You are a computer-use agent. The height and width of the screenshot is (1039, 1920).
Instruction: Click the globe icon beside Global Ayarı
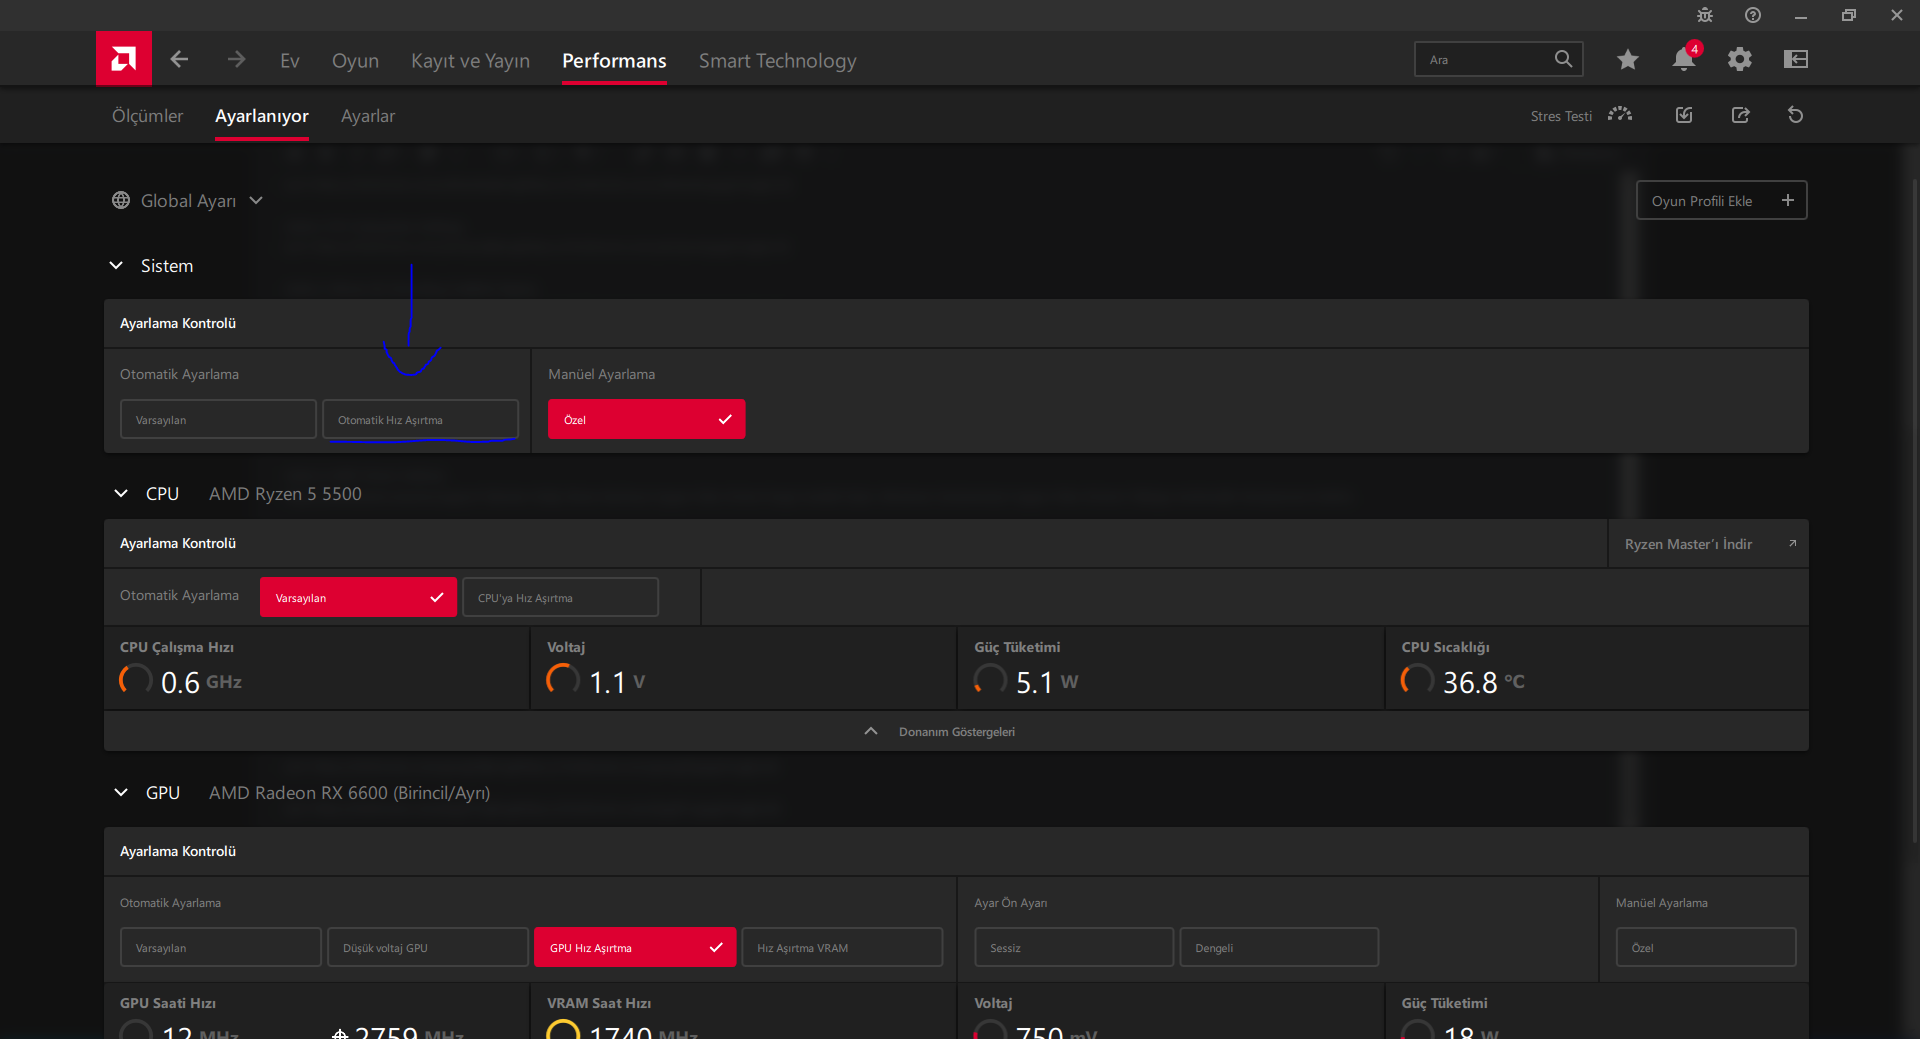point(121,200)
